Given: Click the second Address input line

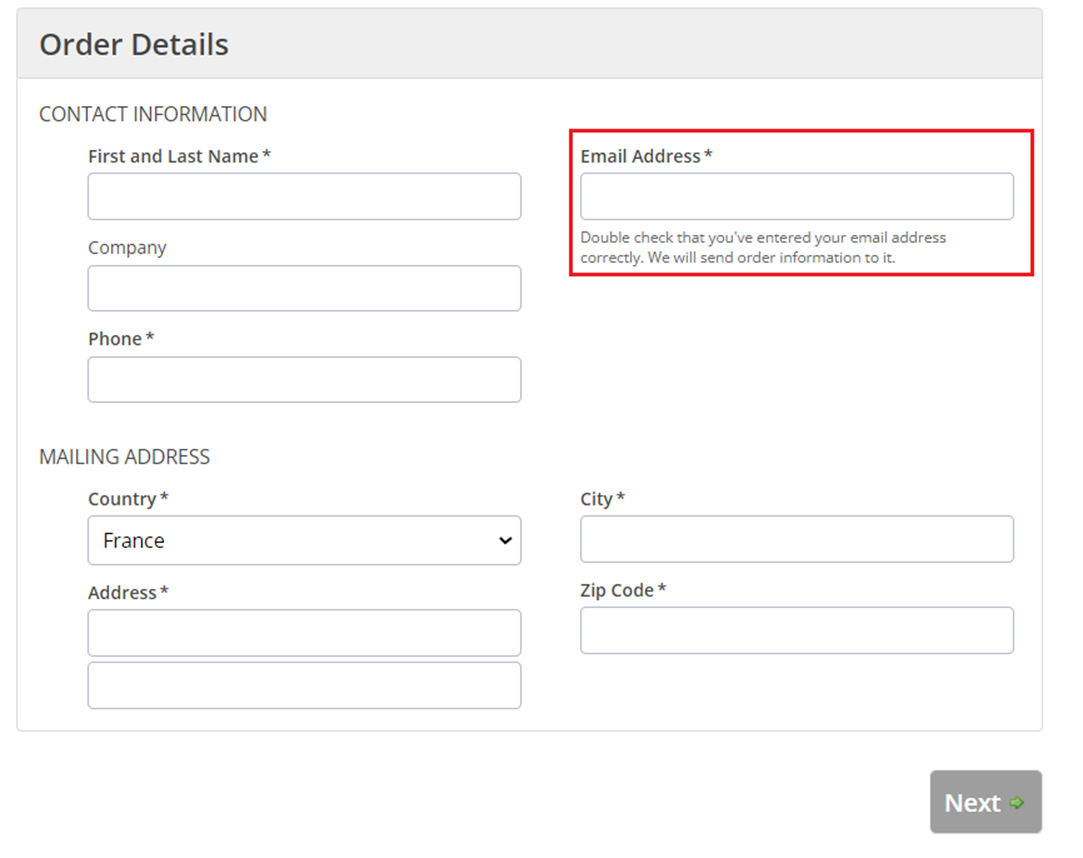Looking at the screenshot, I should point(304,685).
